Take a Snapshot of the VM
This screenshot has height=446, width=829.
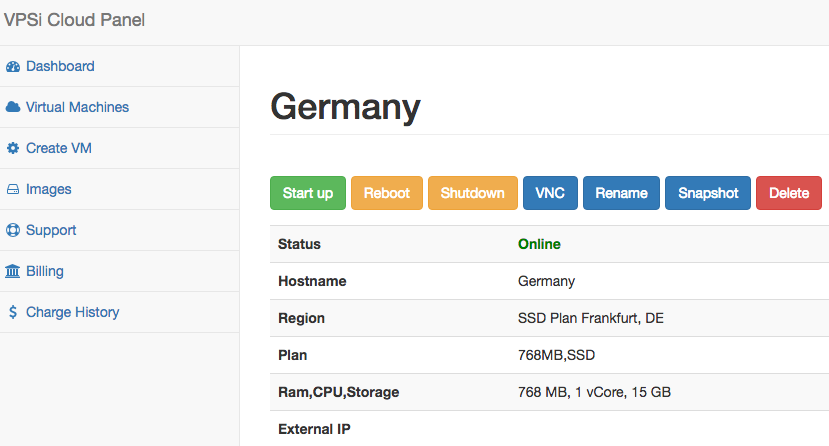[x=708, y=193]
